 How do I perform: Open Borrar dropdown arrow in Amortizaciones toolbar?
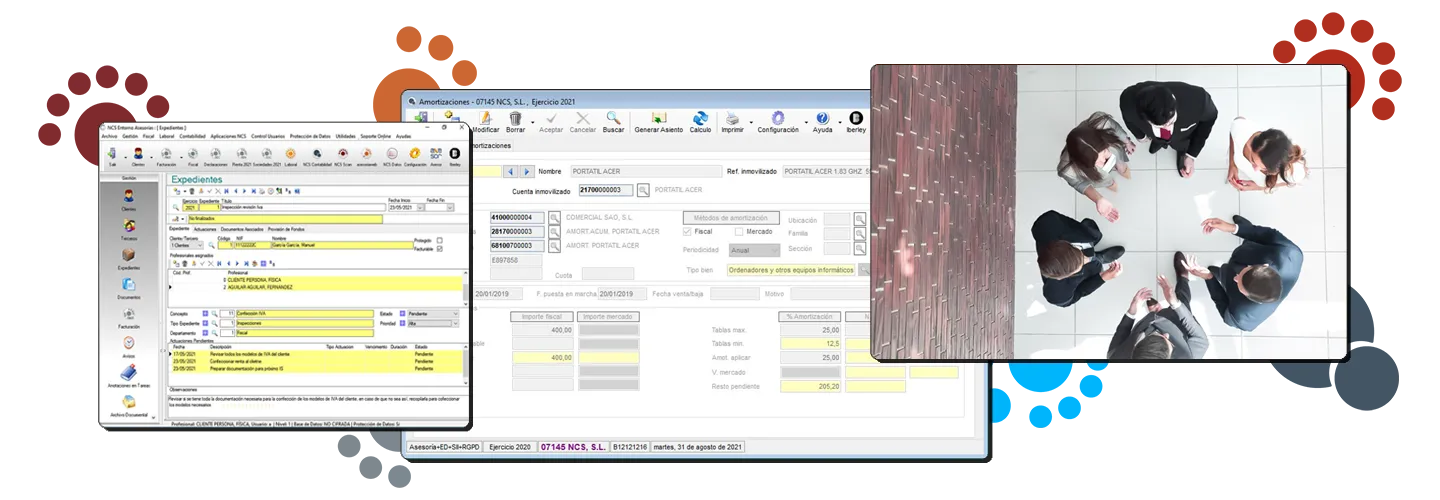click(533, 122)
